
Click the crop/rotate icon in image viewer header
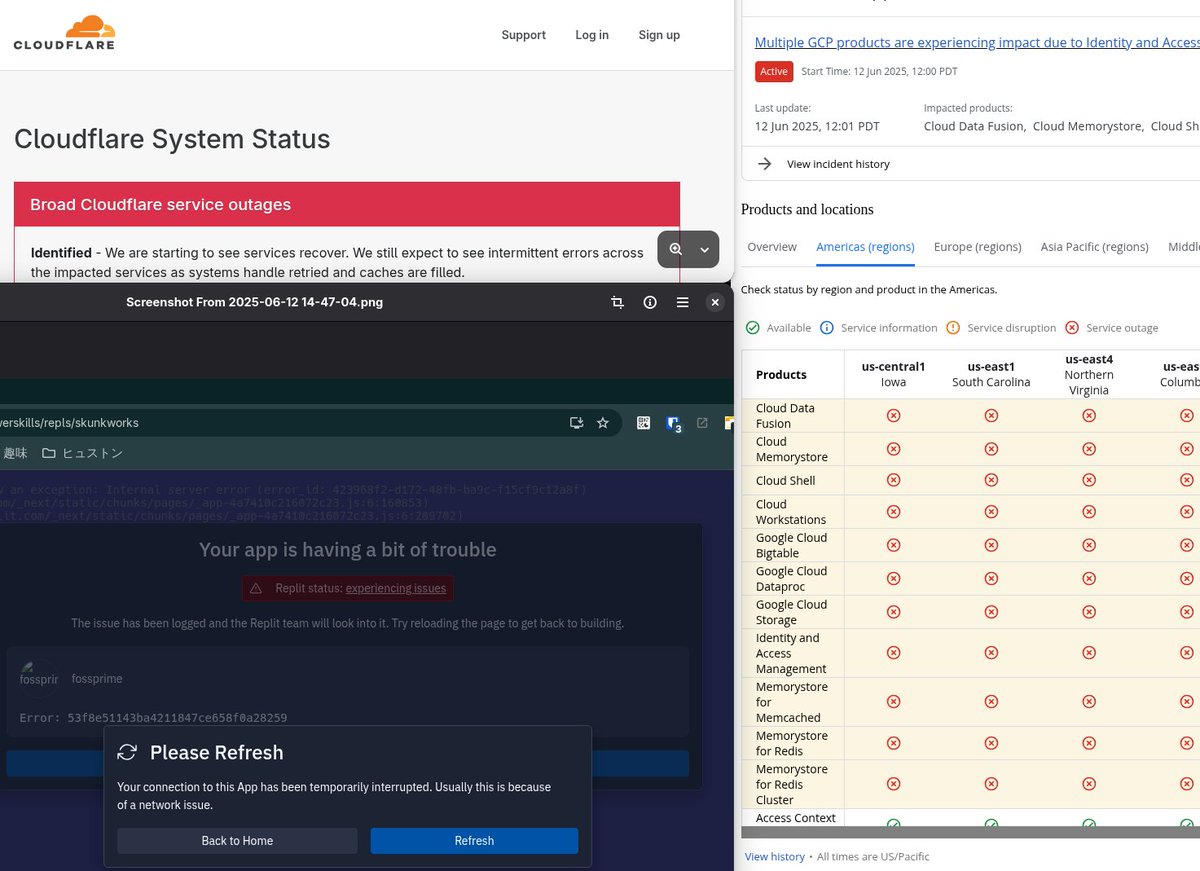pyautogui.click(x=618, y=302)
